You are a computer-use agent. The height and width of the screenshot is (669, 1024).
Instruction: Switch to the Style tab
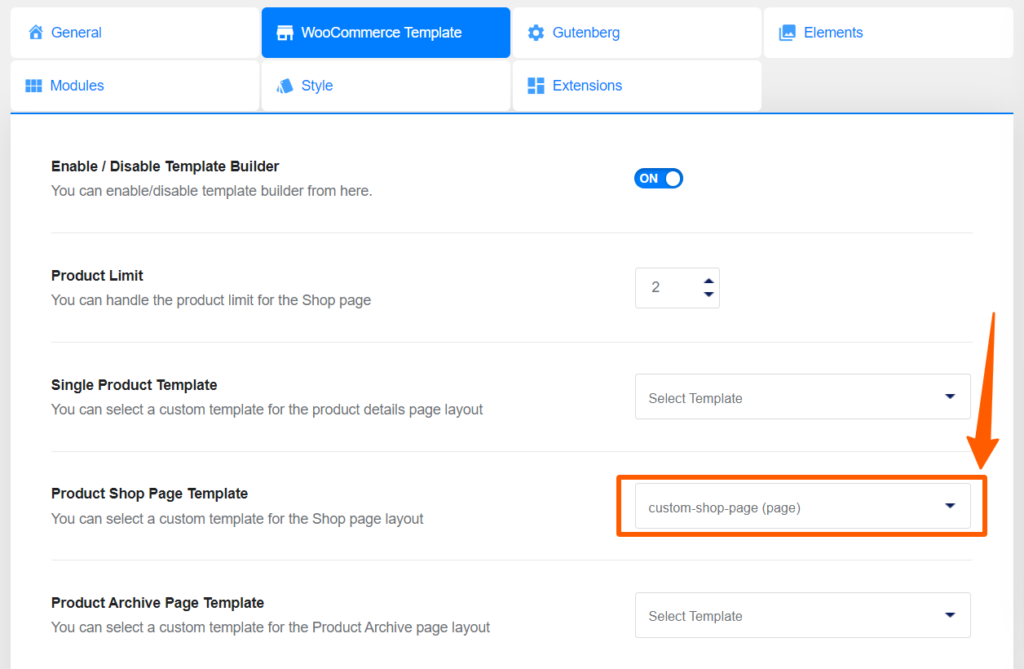[x=386, y=86]
